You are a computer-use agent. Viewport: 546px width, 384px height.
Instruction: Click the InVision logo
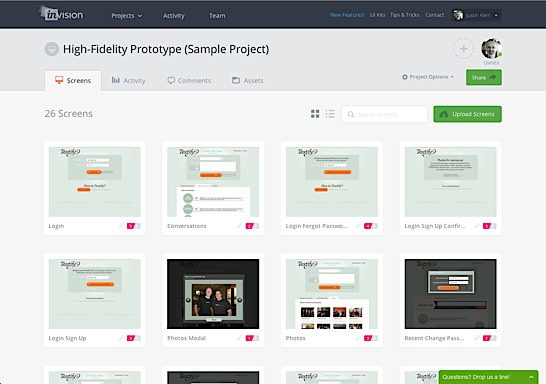[x=61, y=14]
